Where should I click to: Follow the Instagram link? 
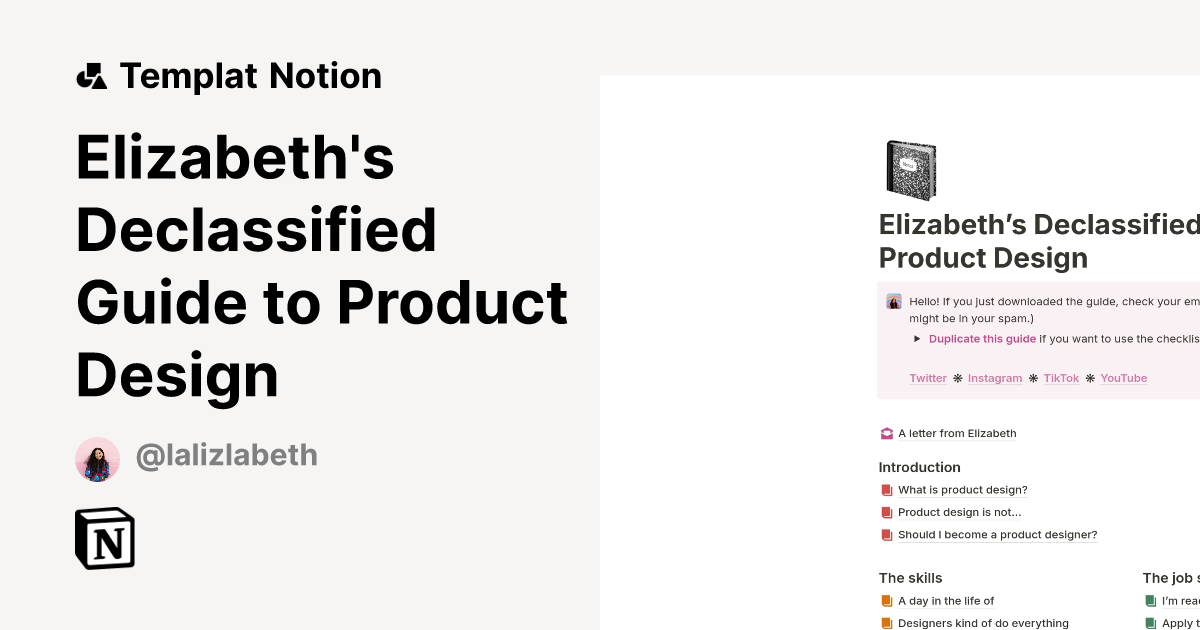pos(995,378)
